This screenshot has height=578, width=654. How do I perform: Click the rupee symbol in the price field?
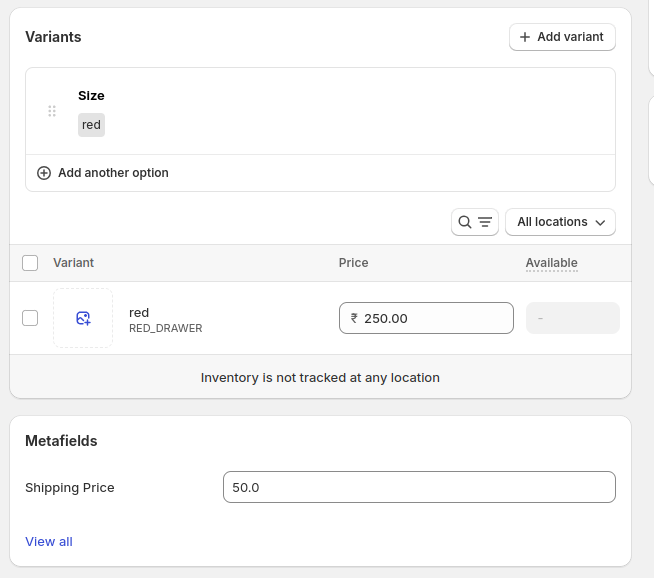coord(354,318)
